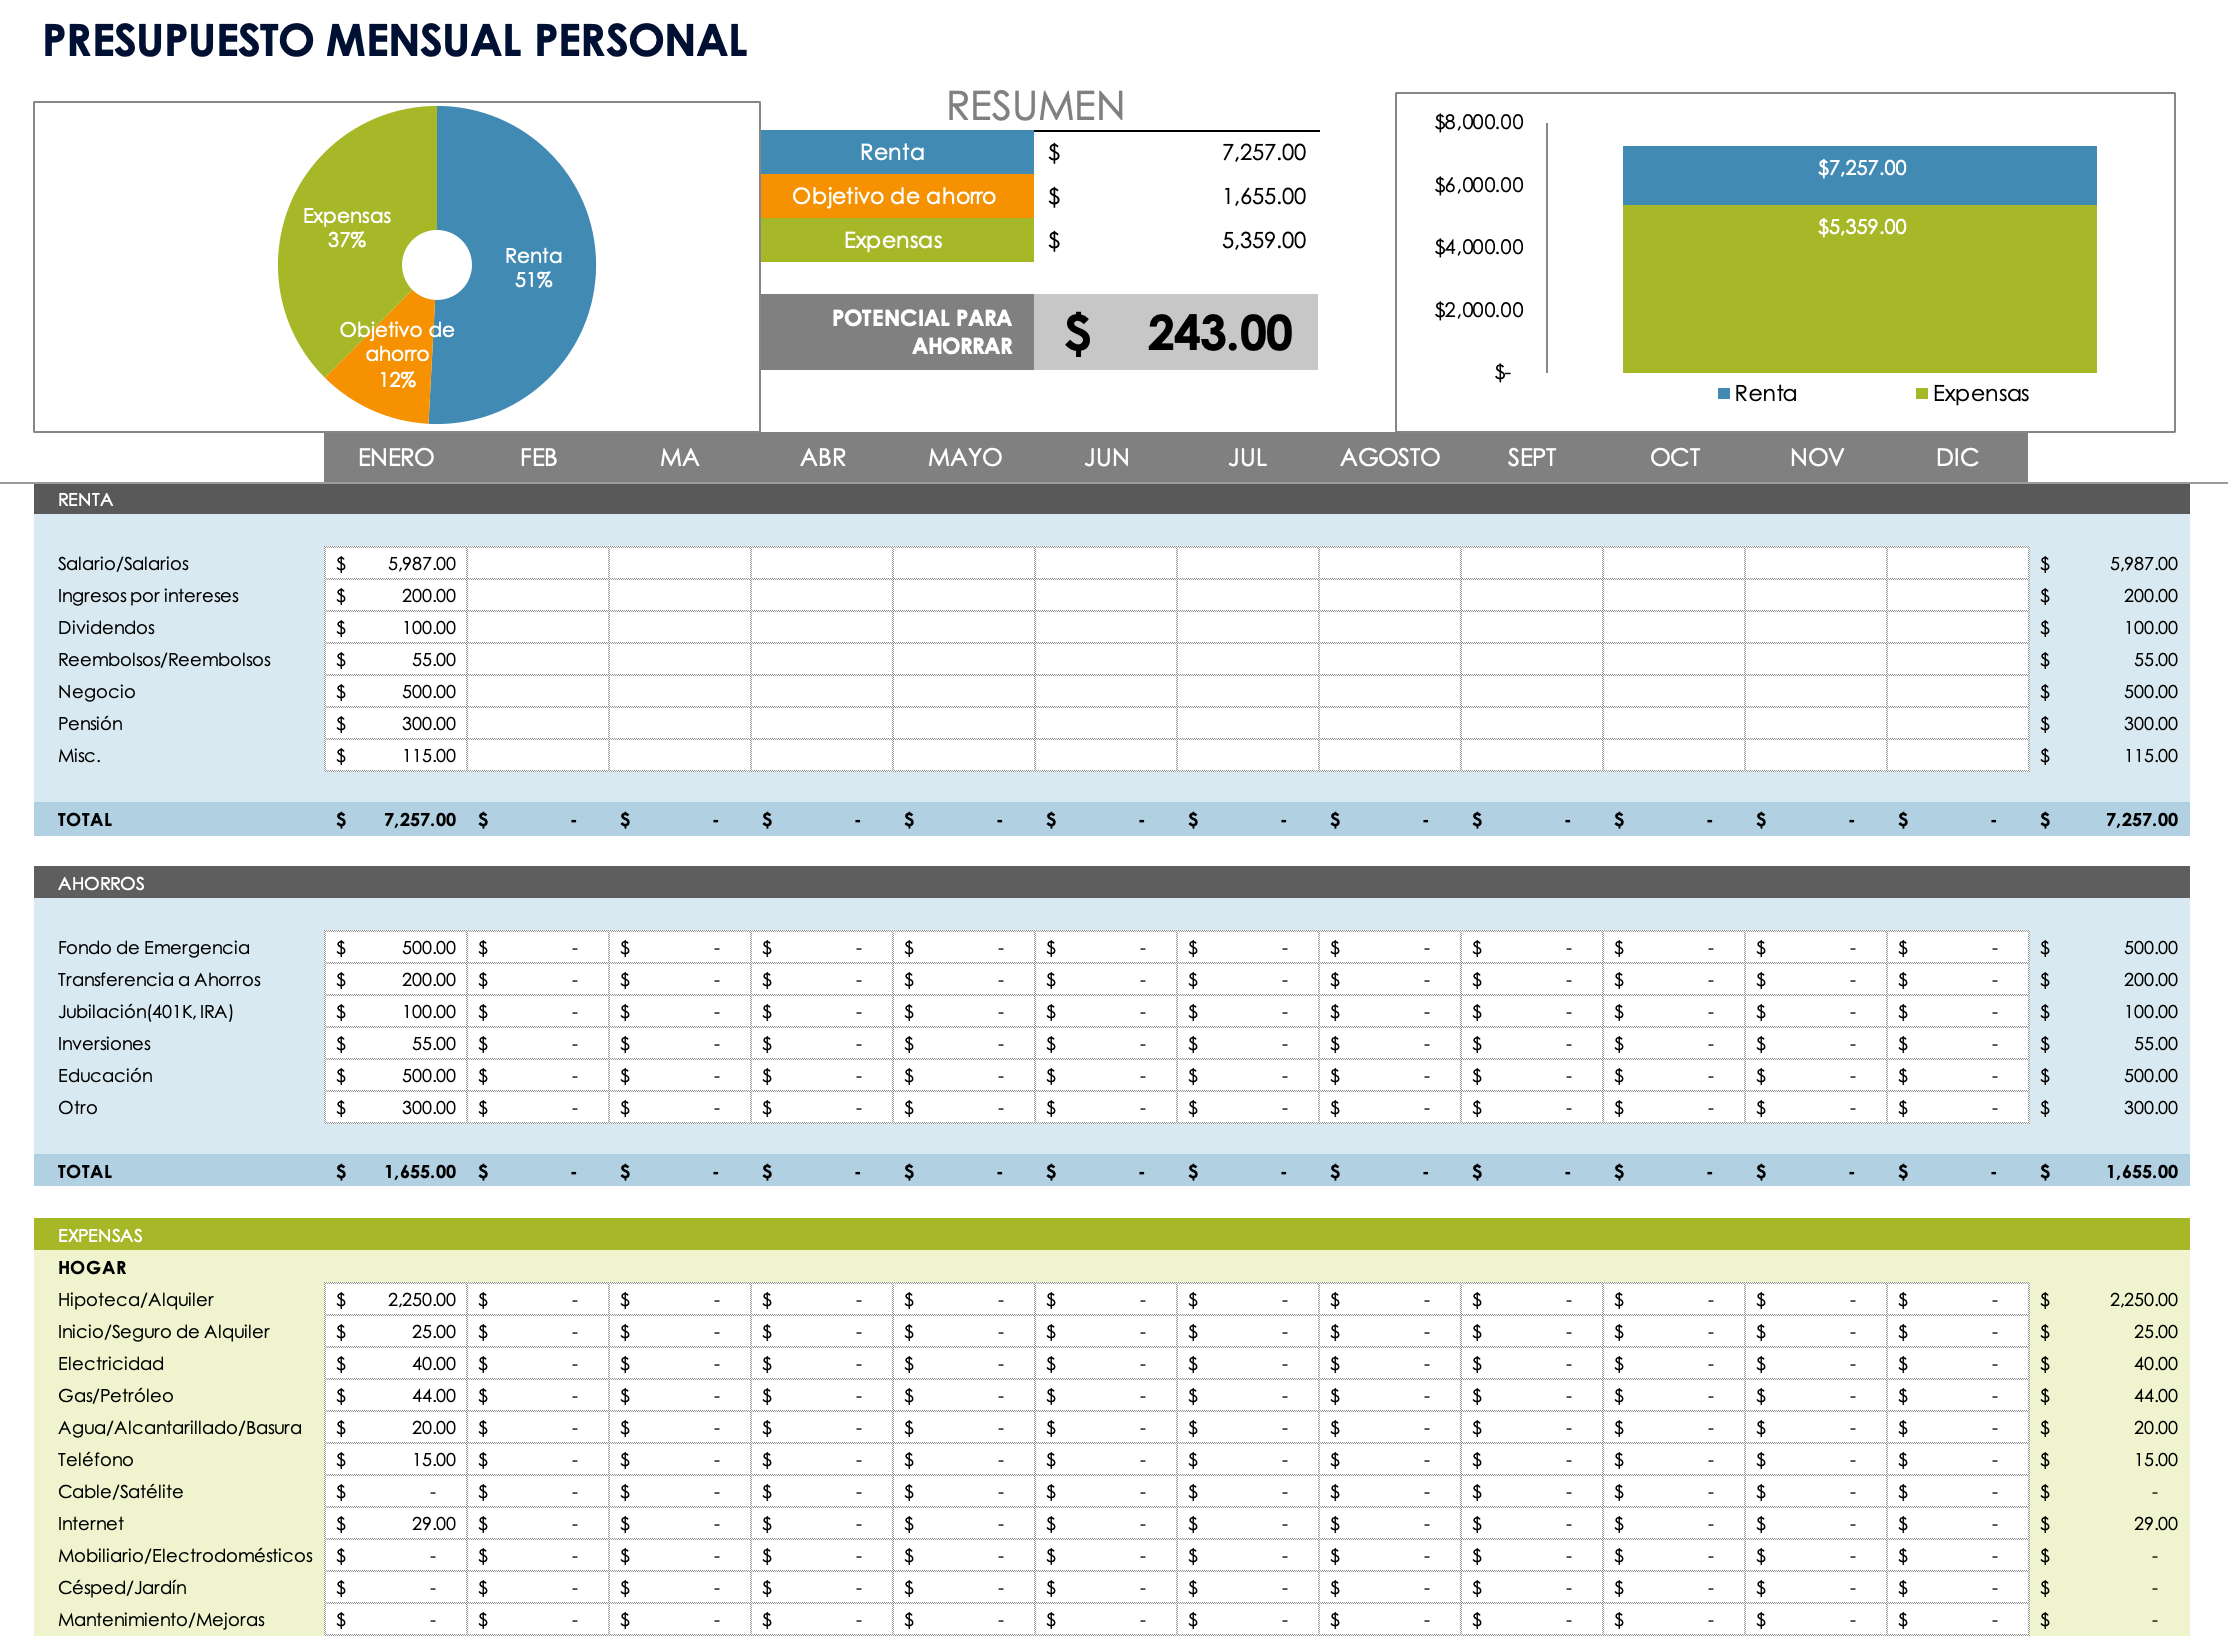Click the Salario/Salarios ENERO cell 5,987.00
This screenshot has width=2228, height=1636.
[396, 563]
